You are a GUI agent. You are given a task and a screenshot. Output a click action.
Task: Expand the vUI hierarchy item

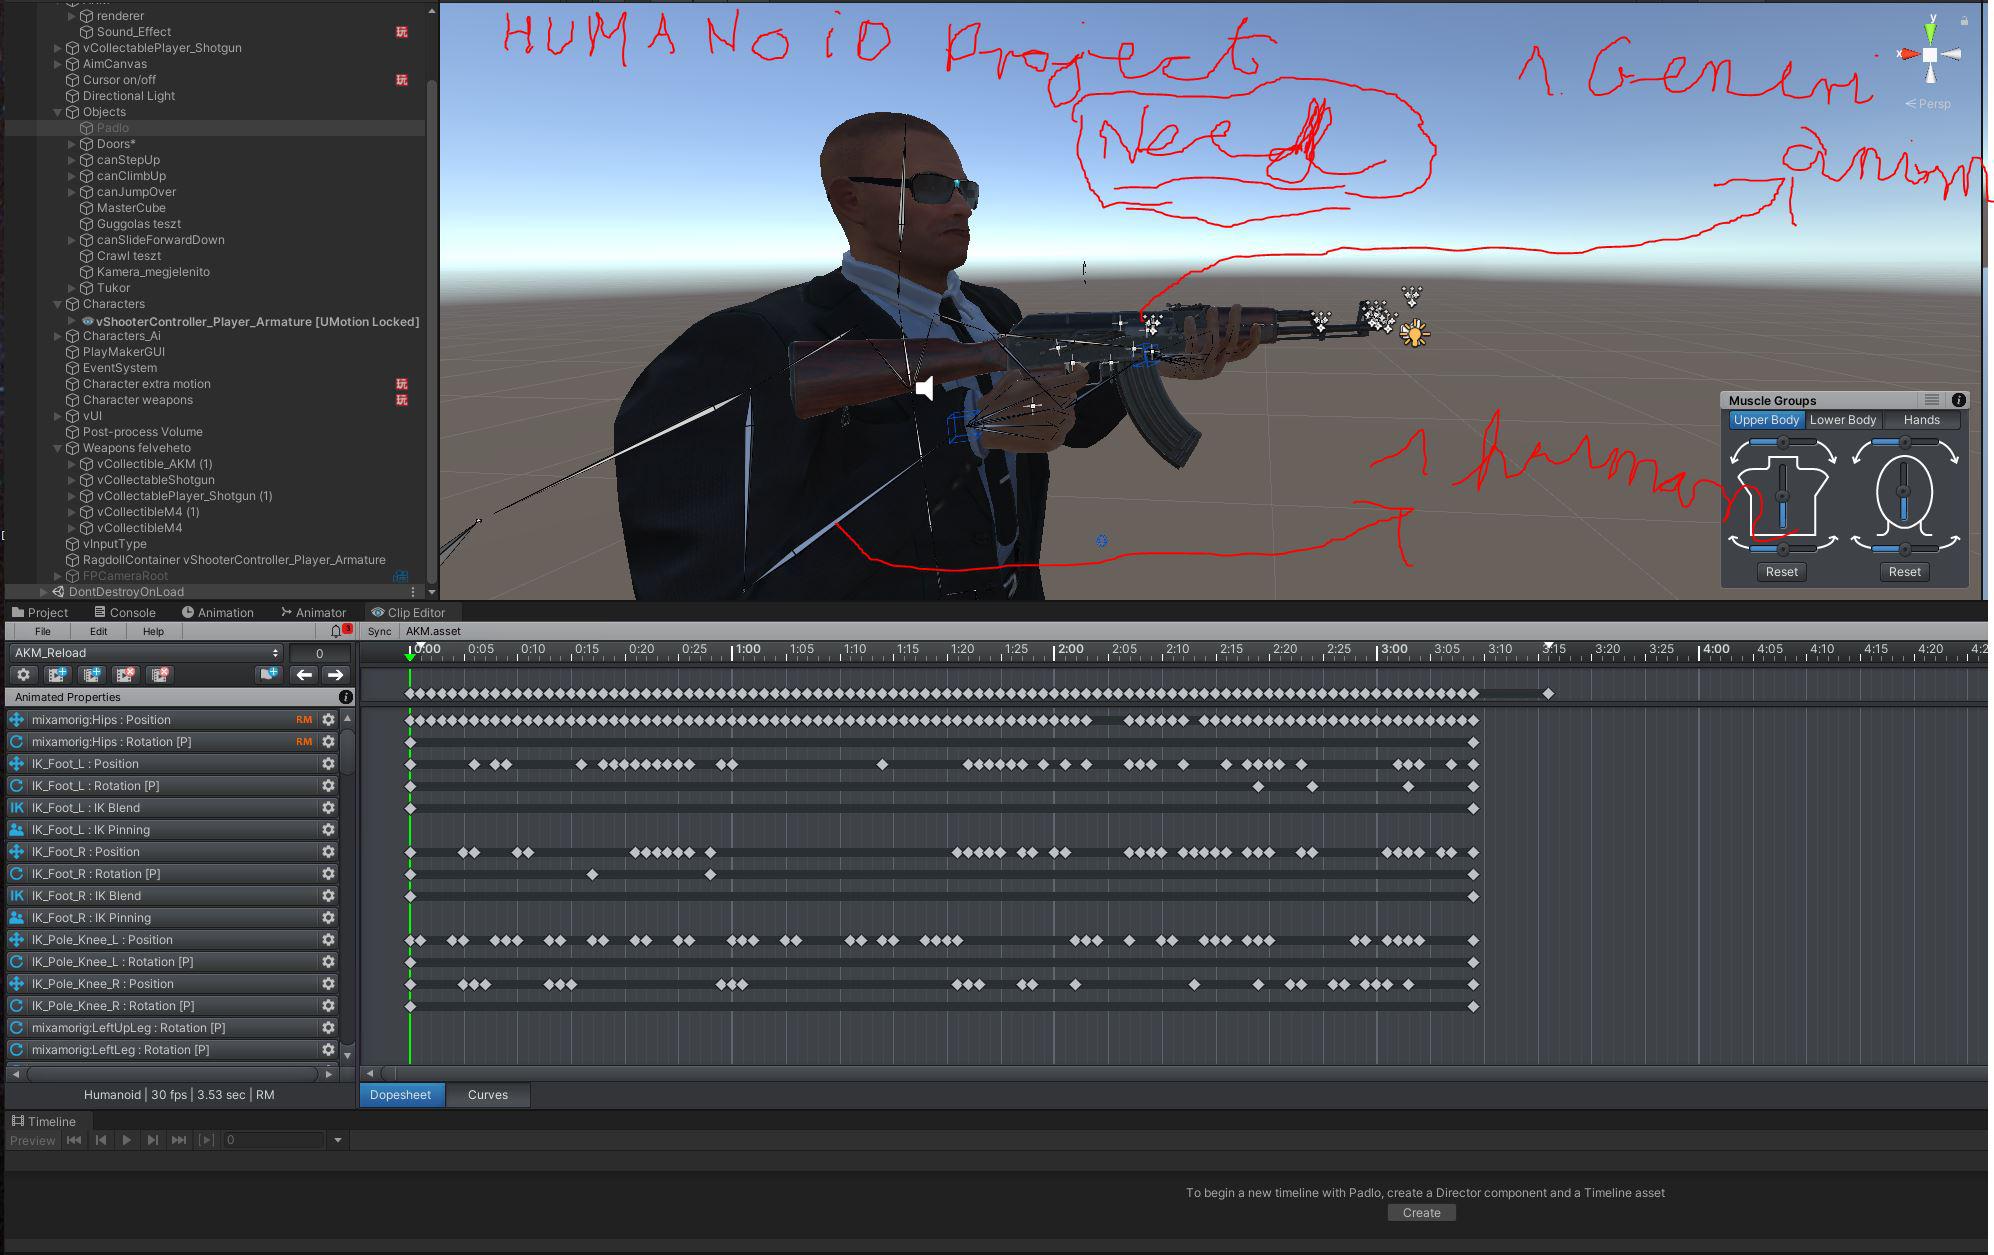(x=58, y=416)
